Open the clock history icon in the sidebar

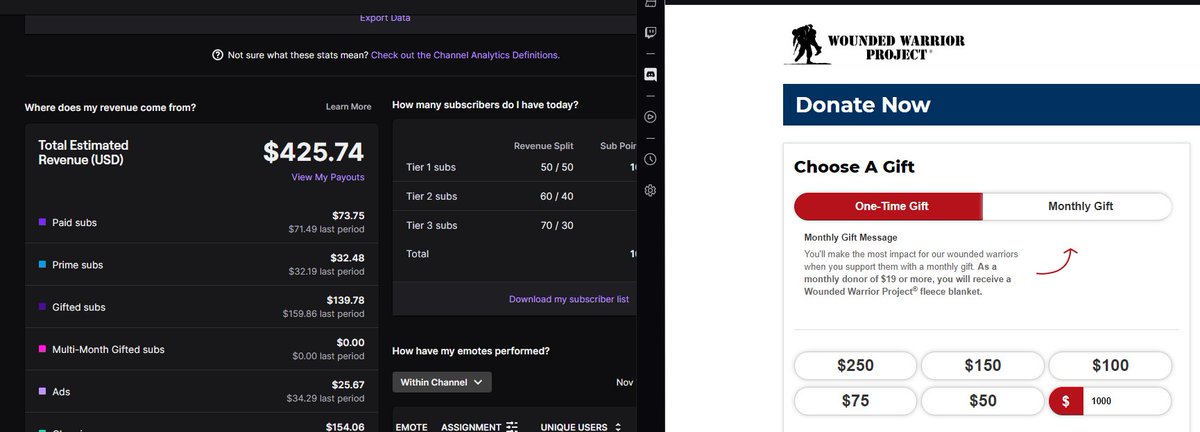tap(650, 159)
